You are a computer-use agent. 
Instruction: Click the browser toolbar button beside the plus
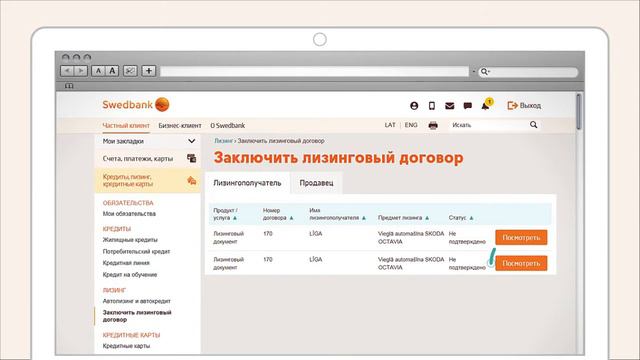(x=130, y=71)
